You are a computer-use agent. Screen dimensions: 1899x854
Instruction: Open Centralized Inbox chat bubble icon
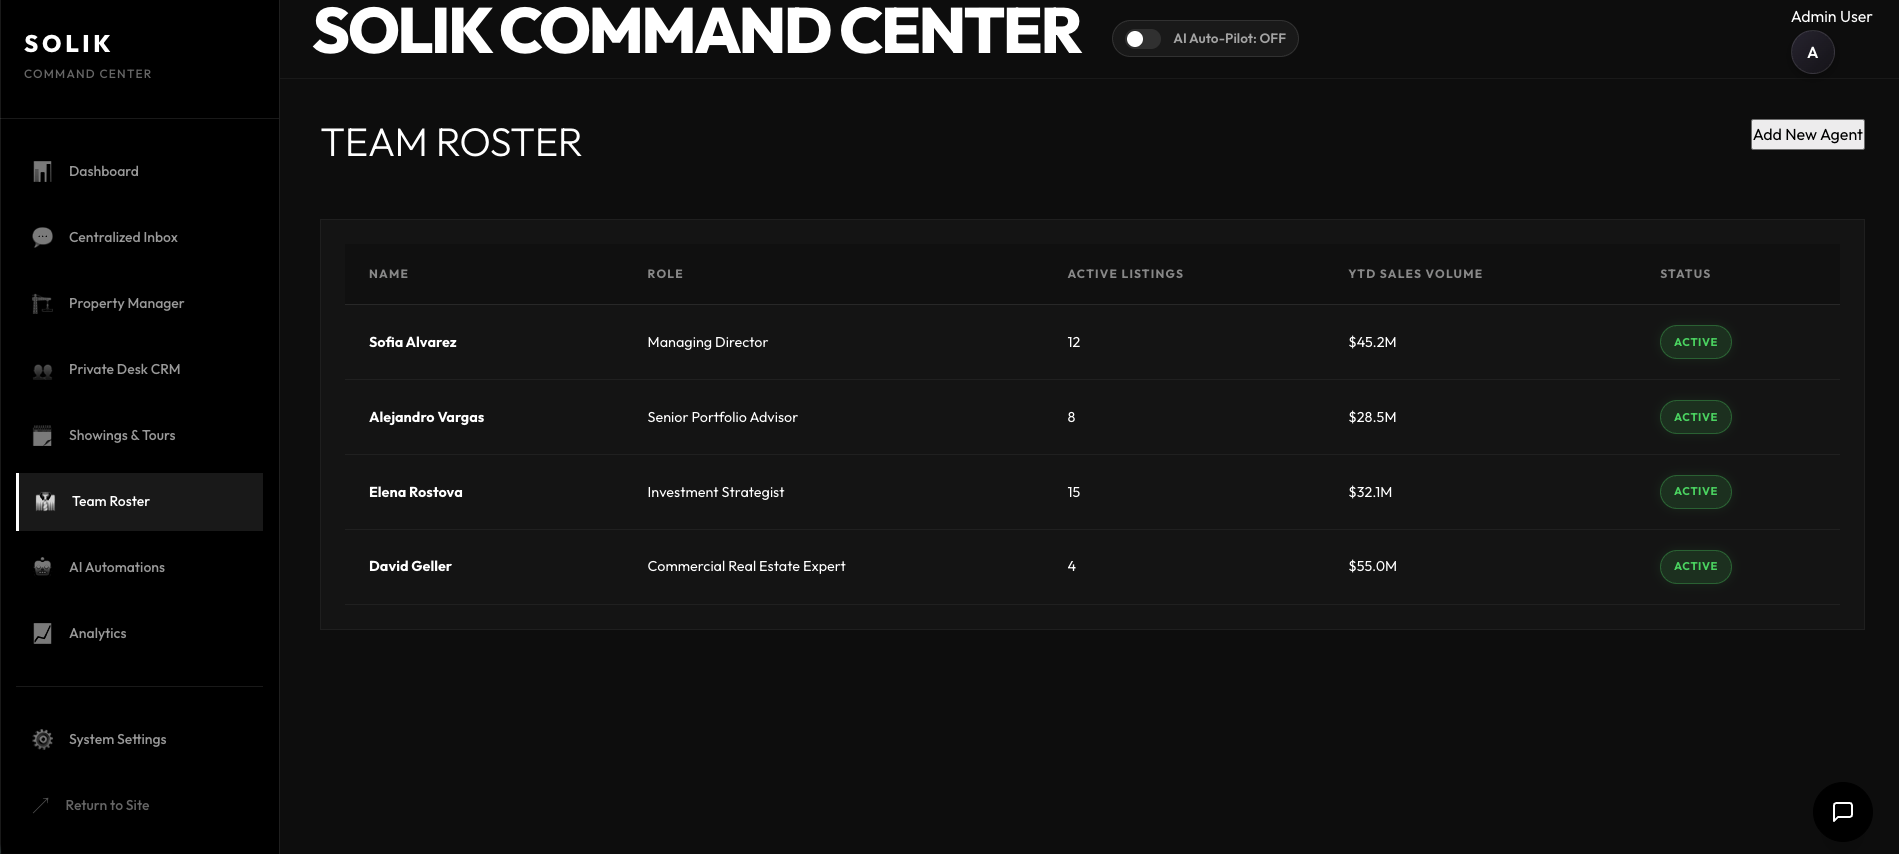42,238
